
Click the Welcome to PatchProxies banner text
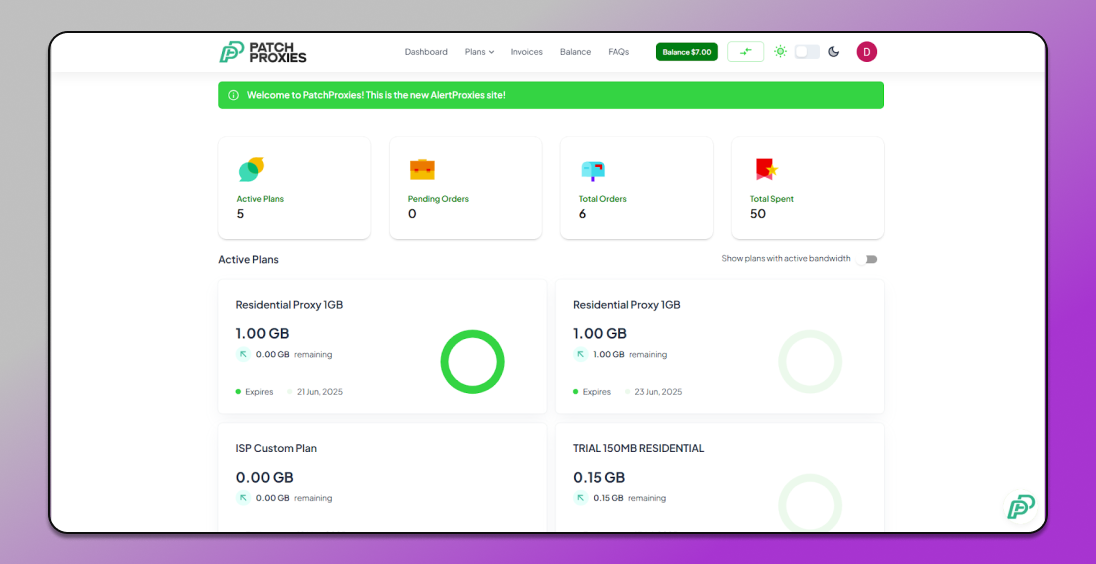coord(376,95)
